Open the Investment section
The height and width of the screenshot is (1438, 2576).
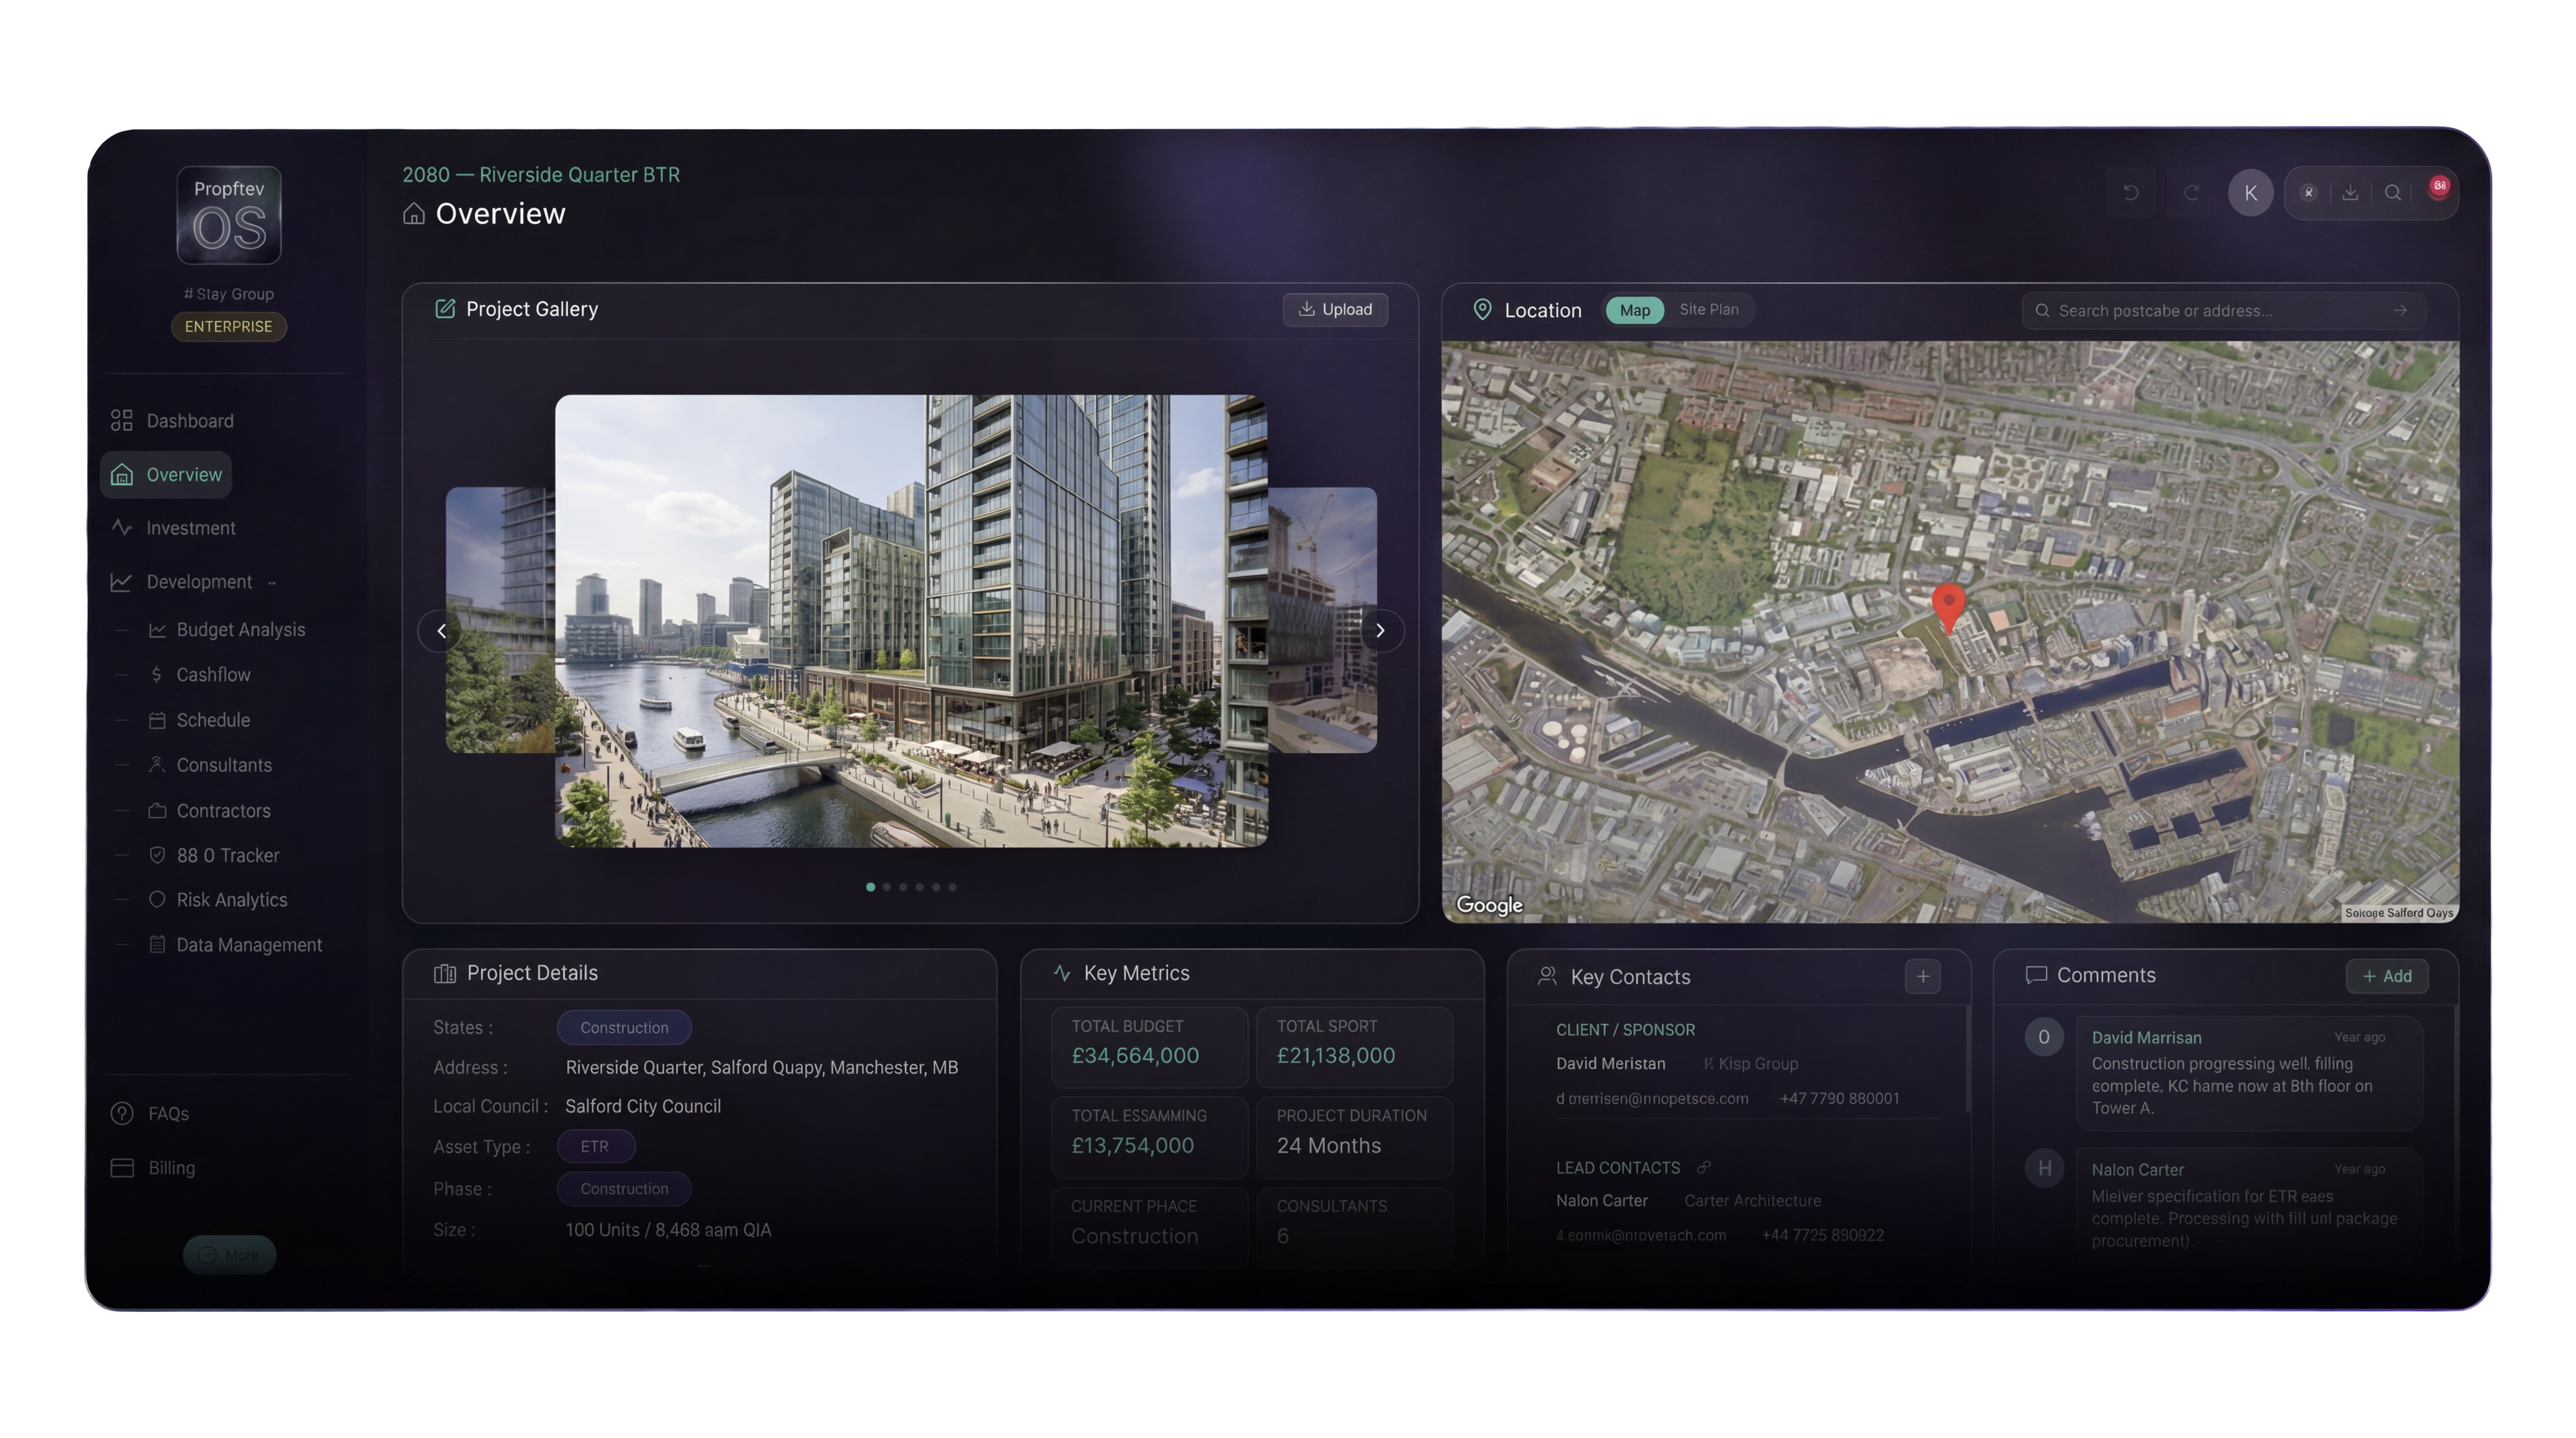[173, 528]
